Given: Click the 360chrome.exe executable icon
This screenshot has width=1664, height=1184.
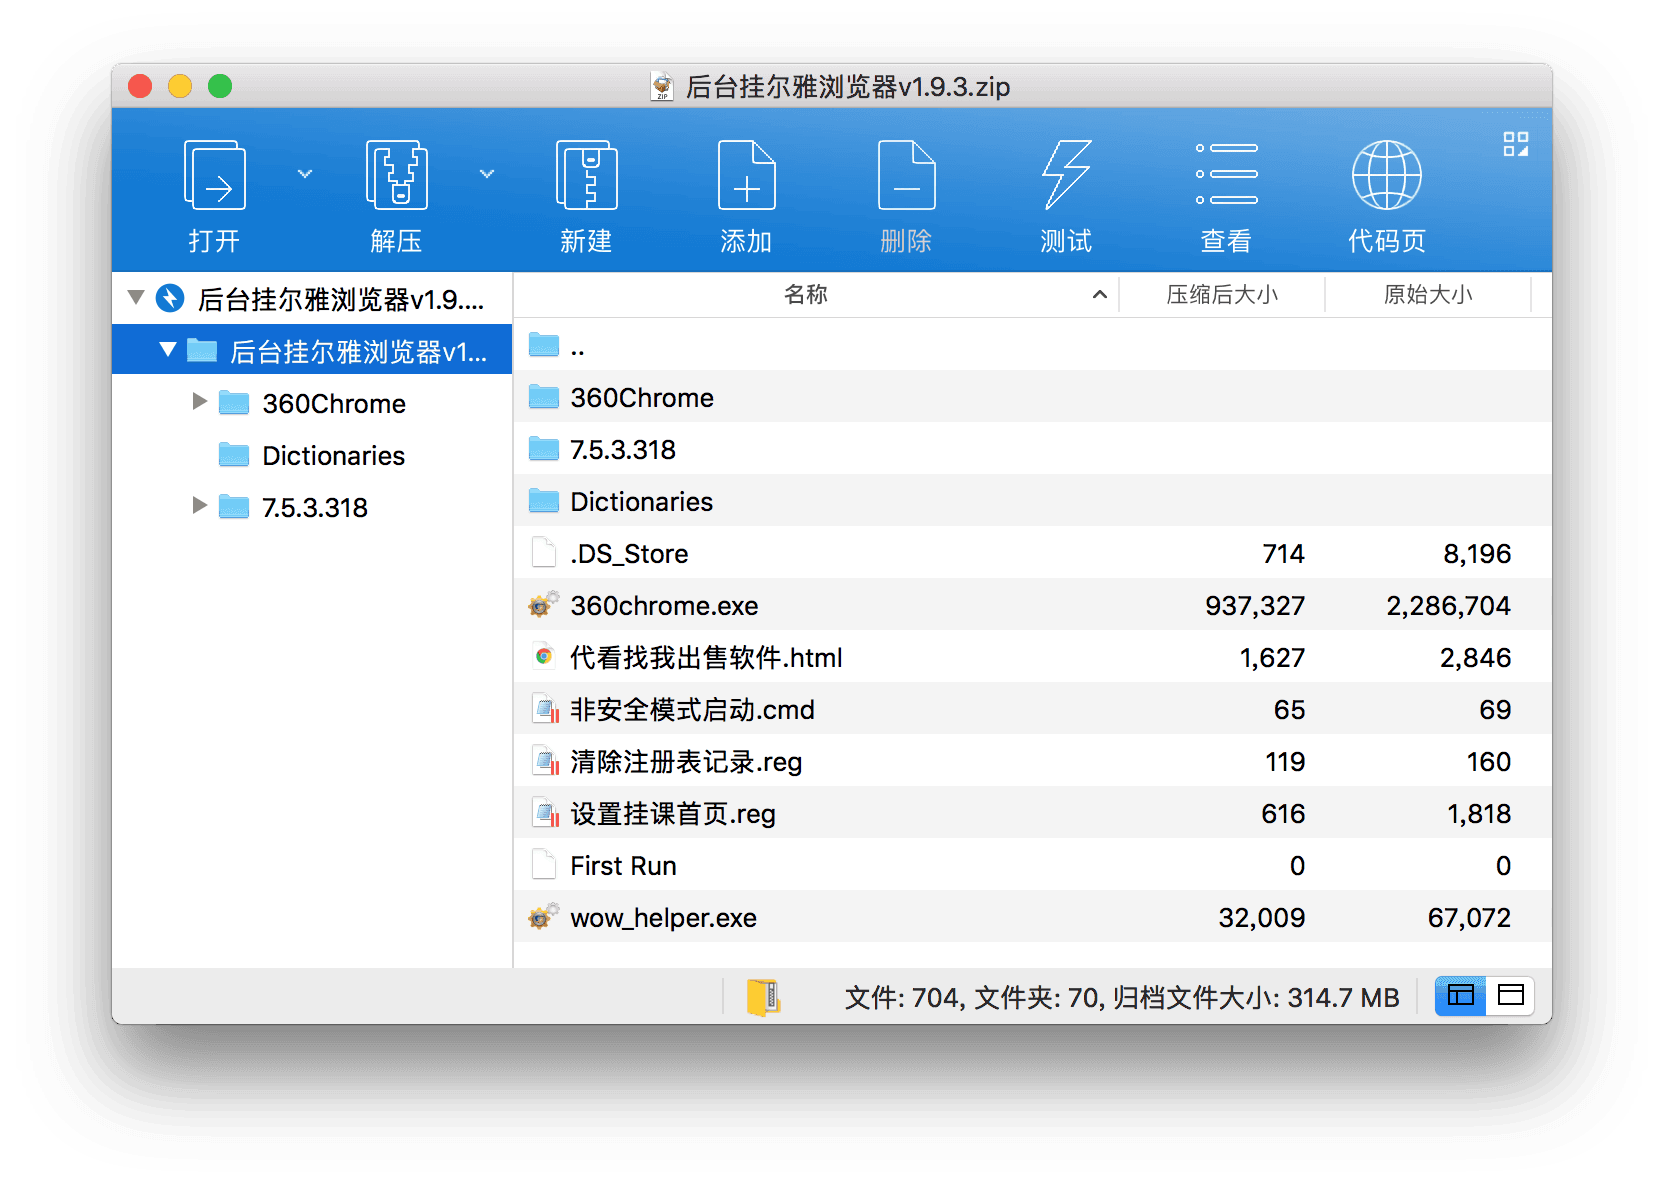Looking at the screenshot, I should tap(543, 604).
